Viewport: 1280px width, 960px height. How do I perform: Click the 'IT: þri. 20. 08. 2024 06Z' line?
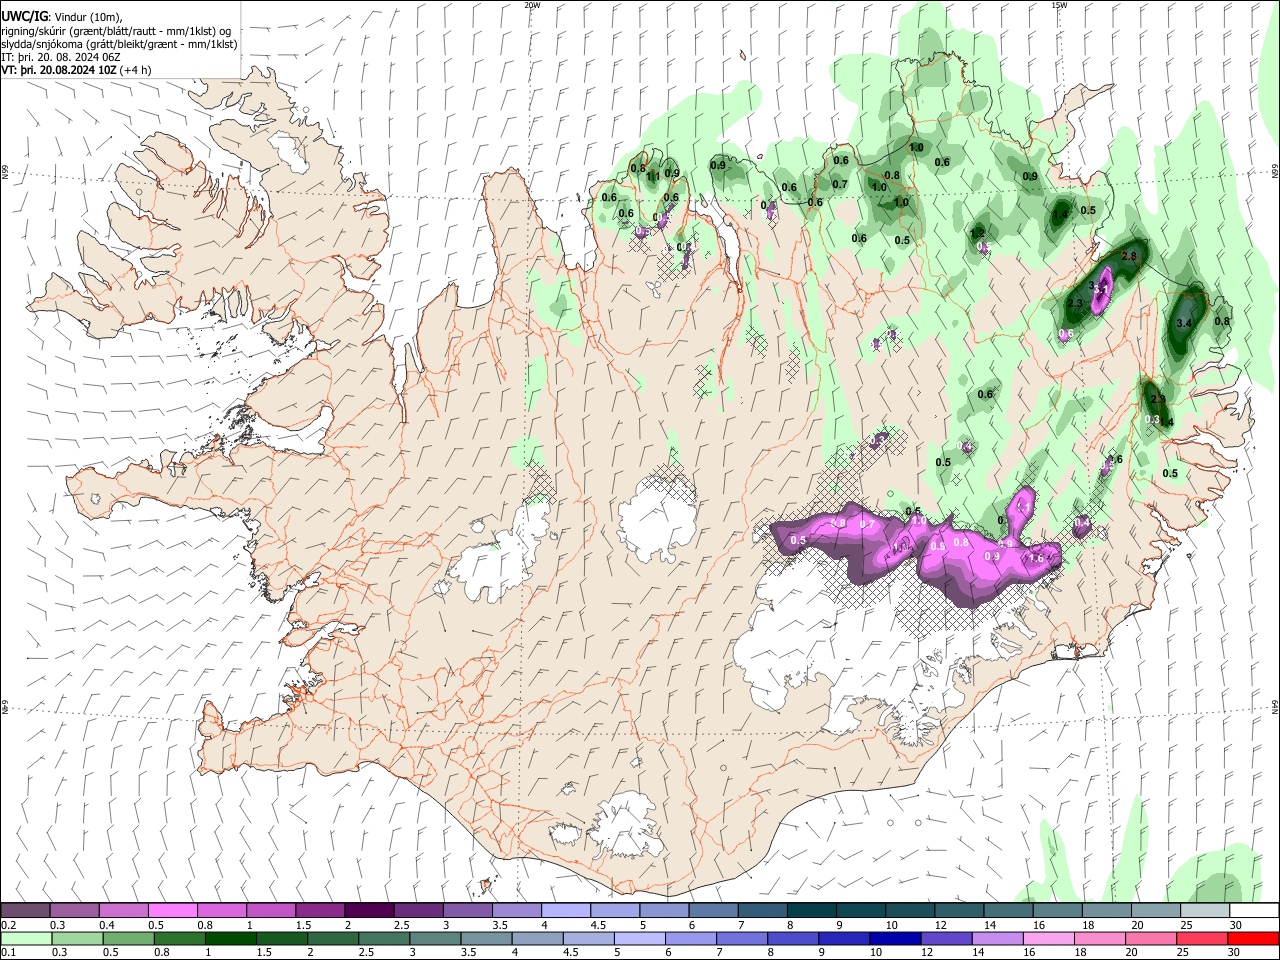60,57
